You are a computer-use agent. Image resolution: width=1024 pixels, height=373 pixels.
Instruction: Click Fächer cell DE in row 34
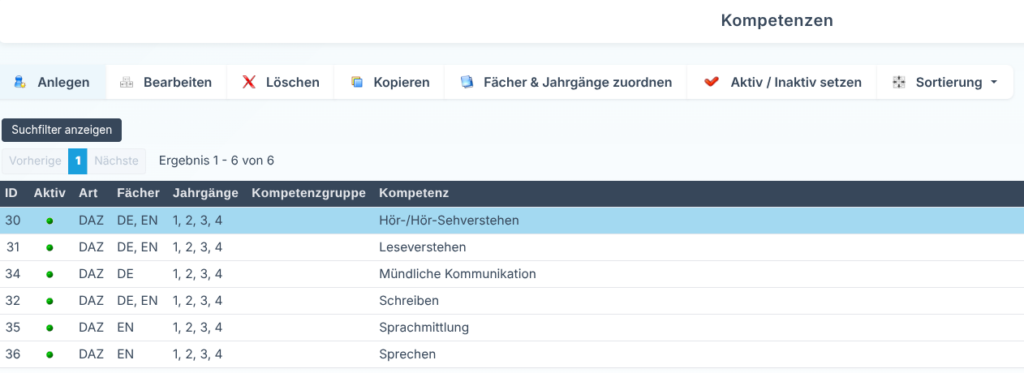pos(125,274)
